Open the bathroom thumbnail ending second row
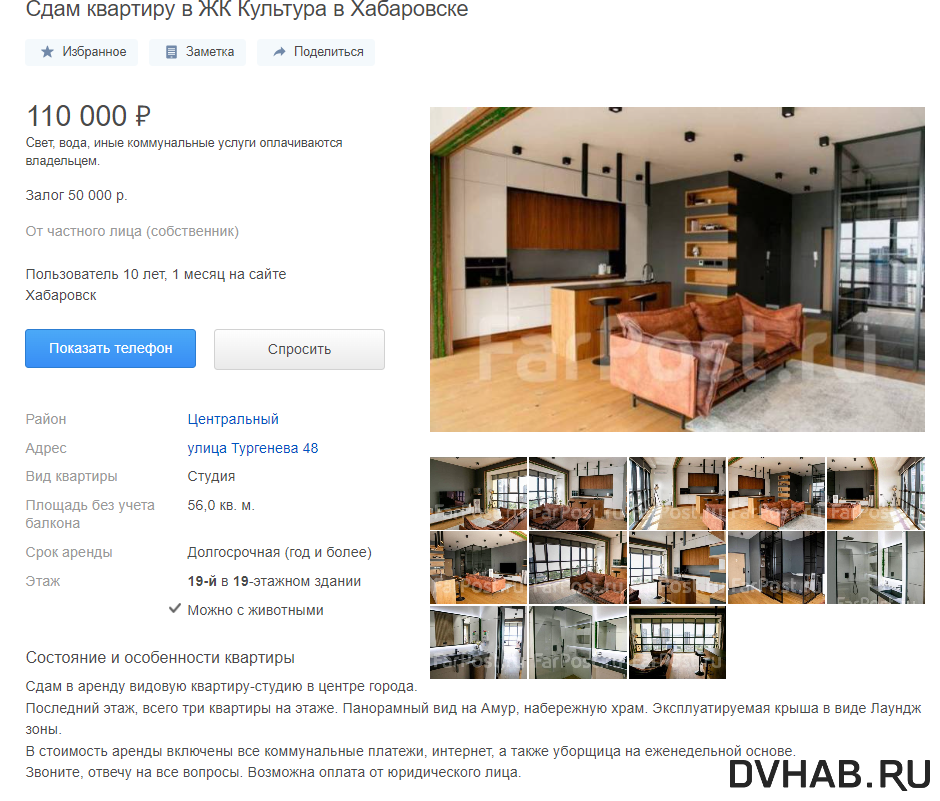 pos(876,567)
